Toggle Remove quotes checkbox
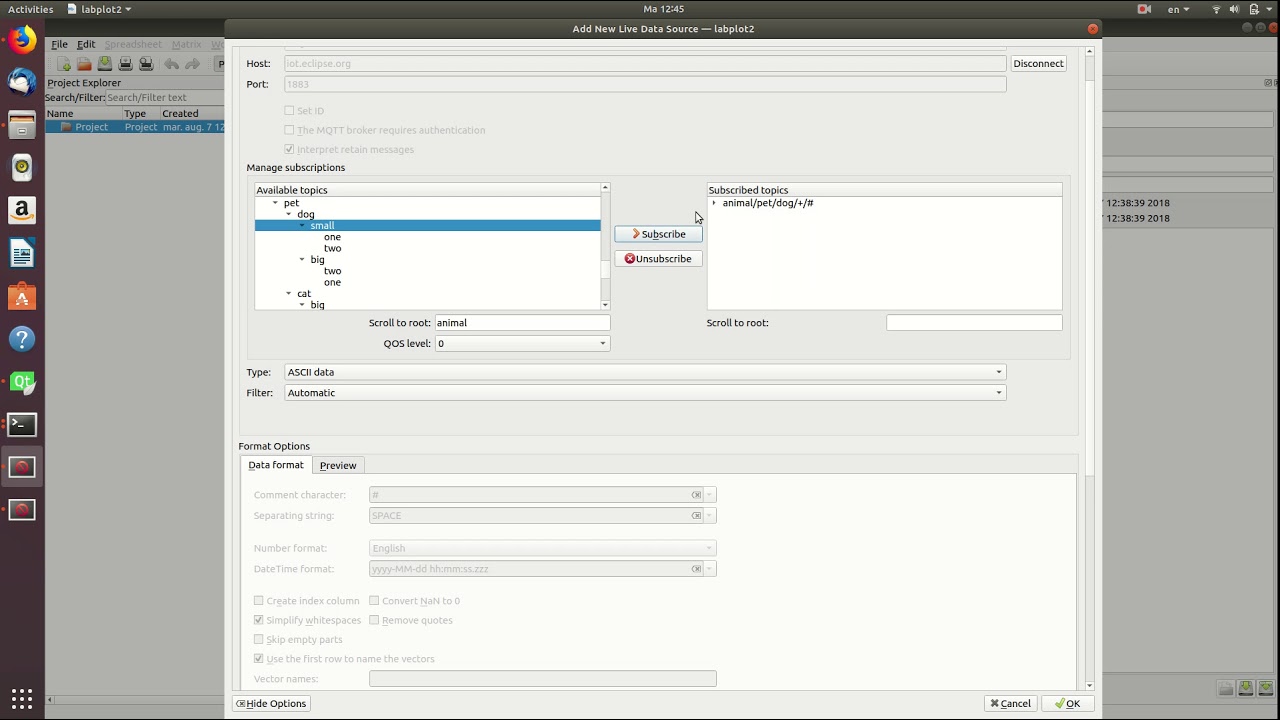Viewport: 1280px width, 720px height. click(x=374, y=620)
